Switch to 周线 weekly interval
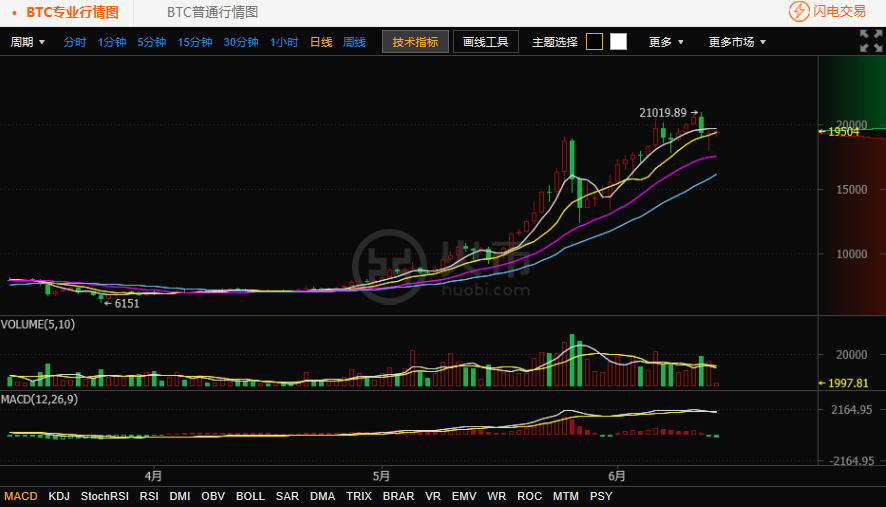 coord(354,42)
